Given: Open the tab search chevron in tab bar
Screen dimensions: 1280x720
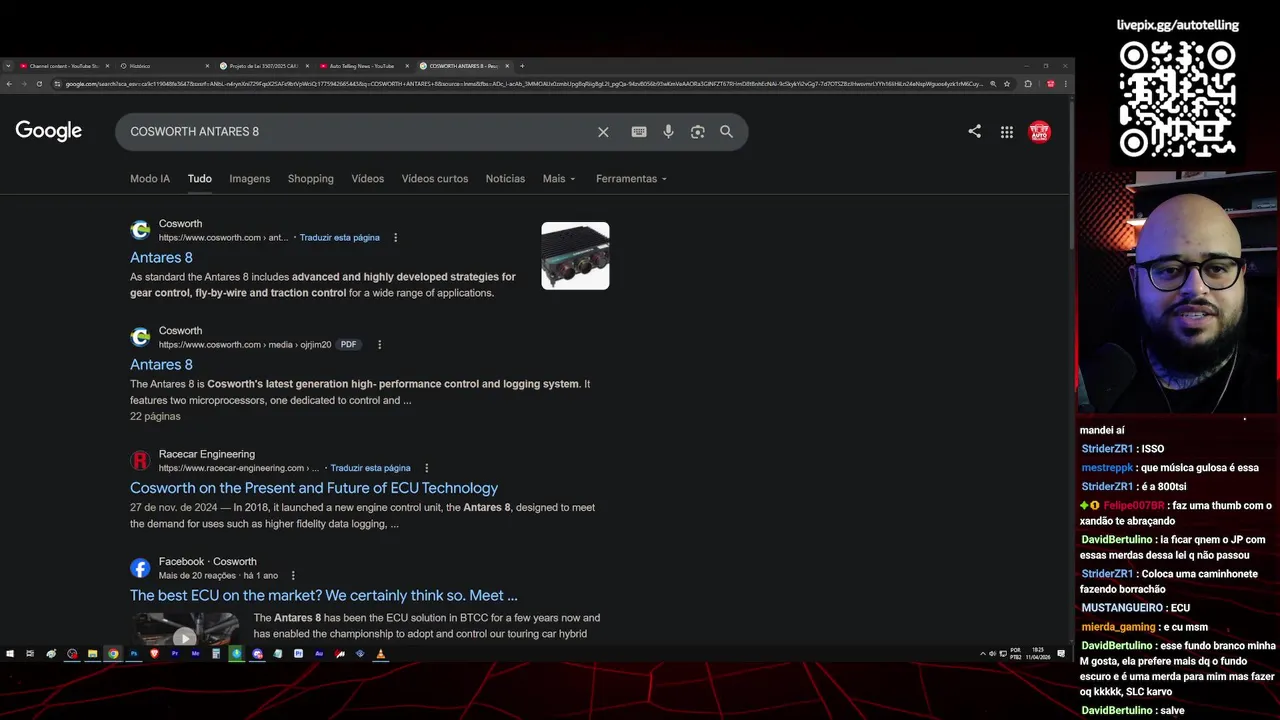Looking at the screenshot, I should click(8, 66).
